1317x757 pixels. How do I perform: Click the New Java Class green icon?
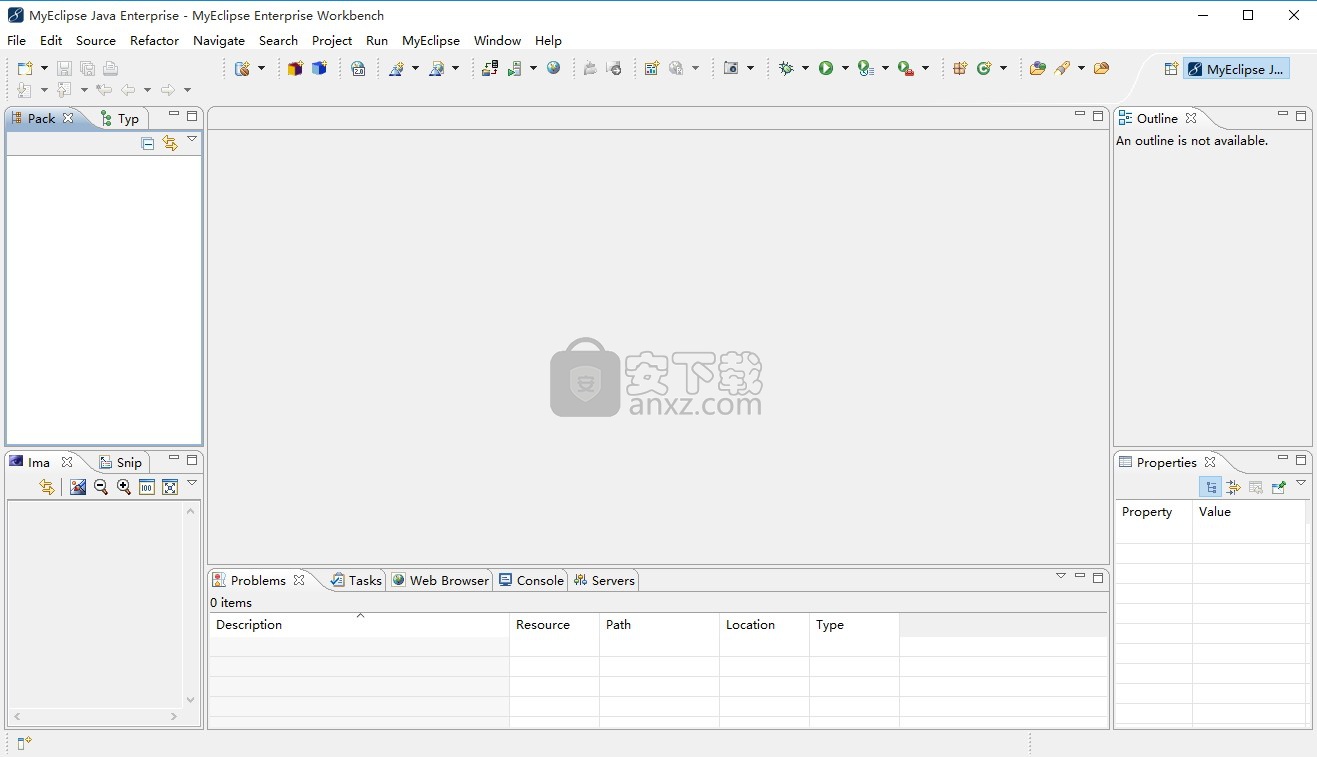coord(984,68)
